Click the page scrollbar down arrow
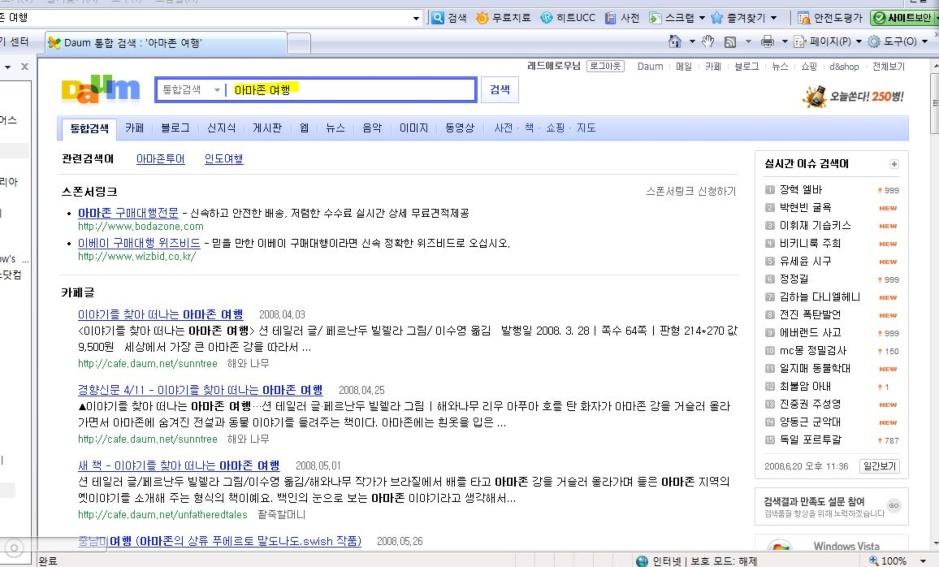Image resolution: width=939 pixels, height=567 pixels. pos(934,544)
